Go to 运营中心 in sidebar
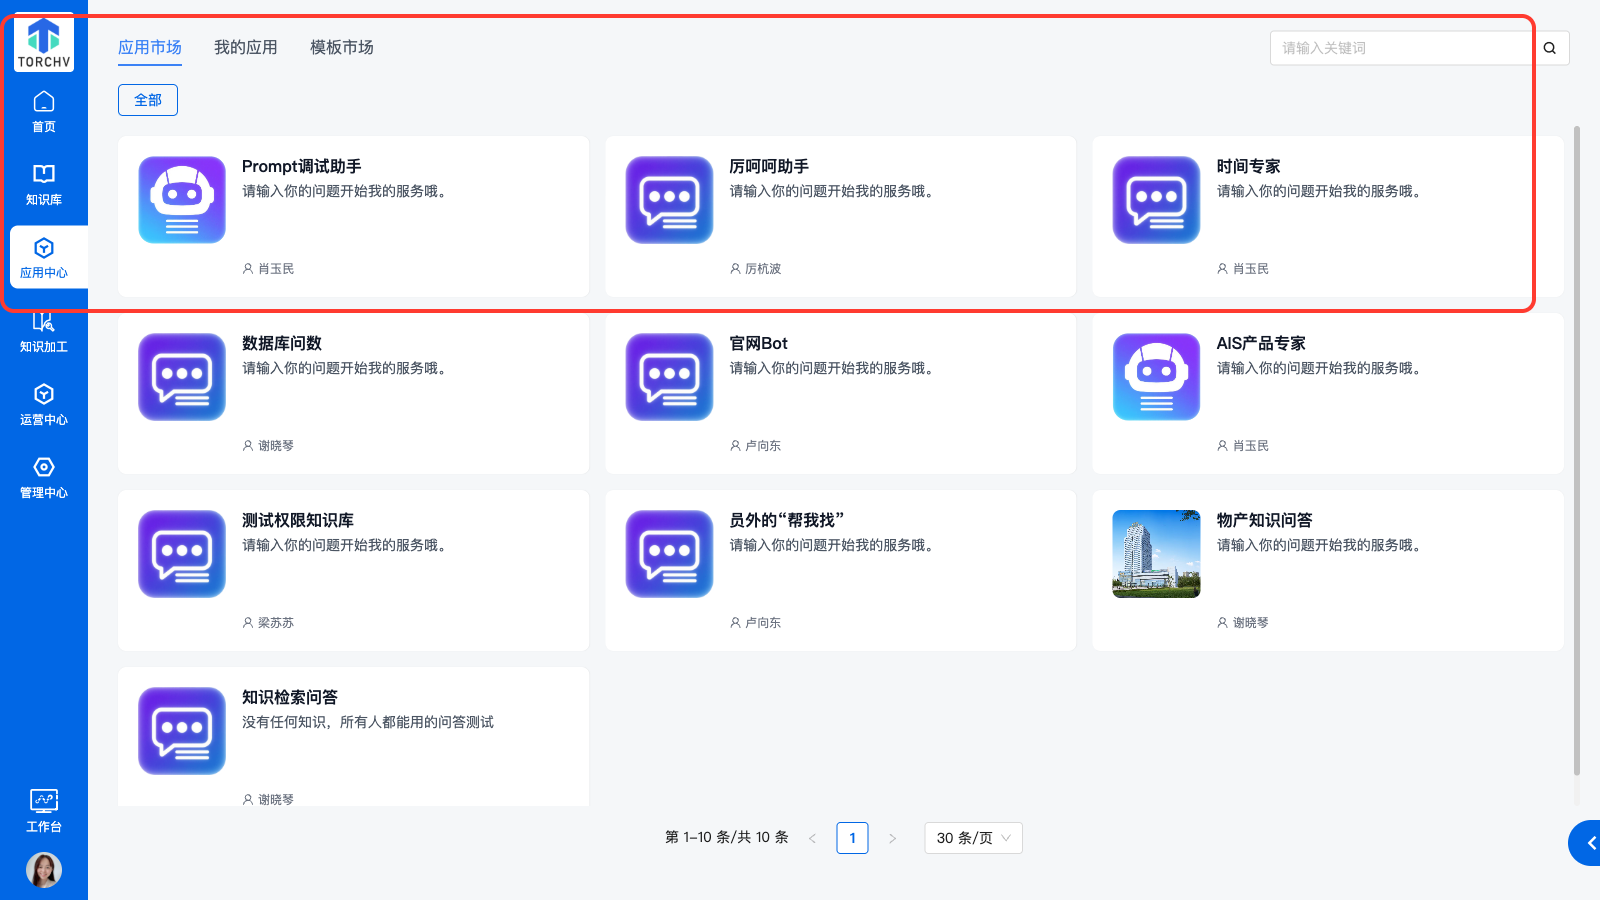 44,404
